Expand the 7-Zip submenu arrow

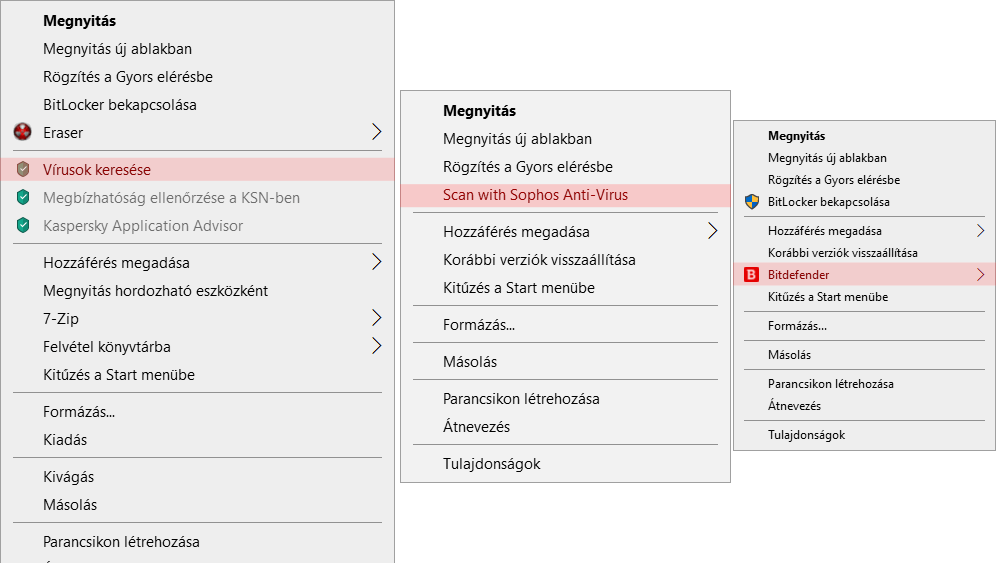[x=376, y=318]
